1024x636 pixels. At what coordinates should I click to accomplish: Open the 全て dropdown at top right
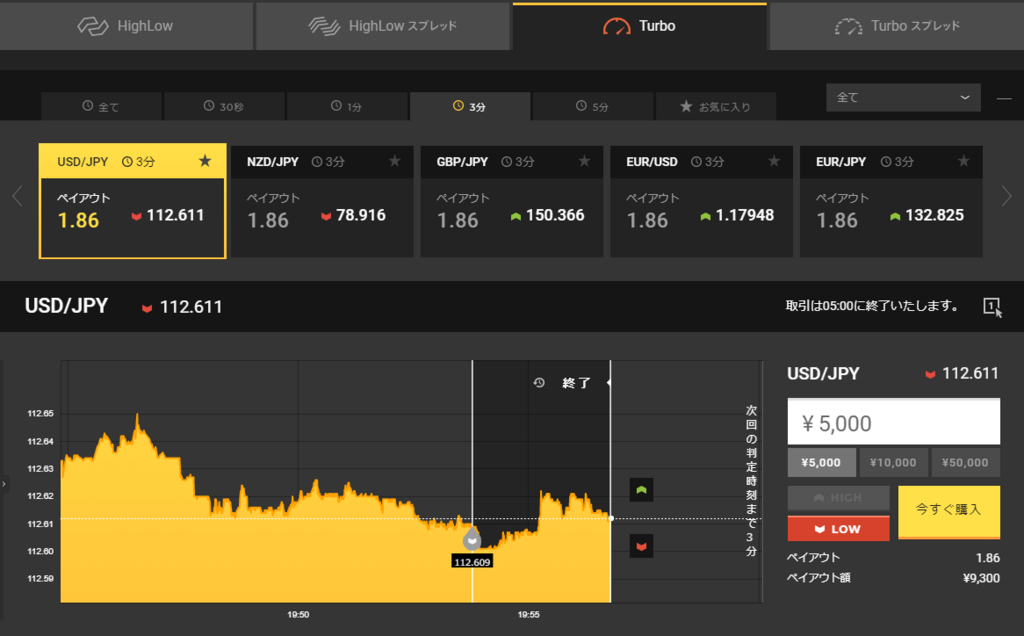coord(903,97)
